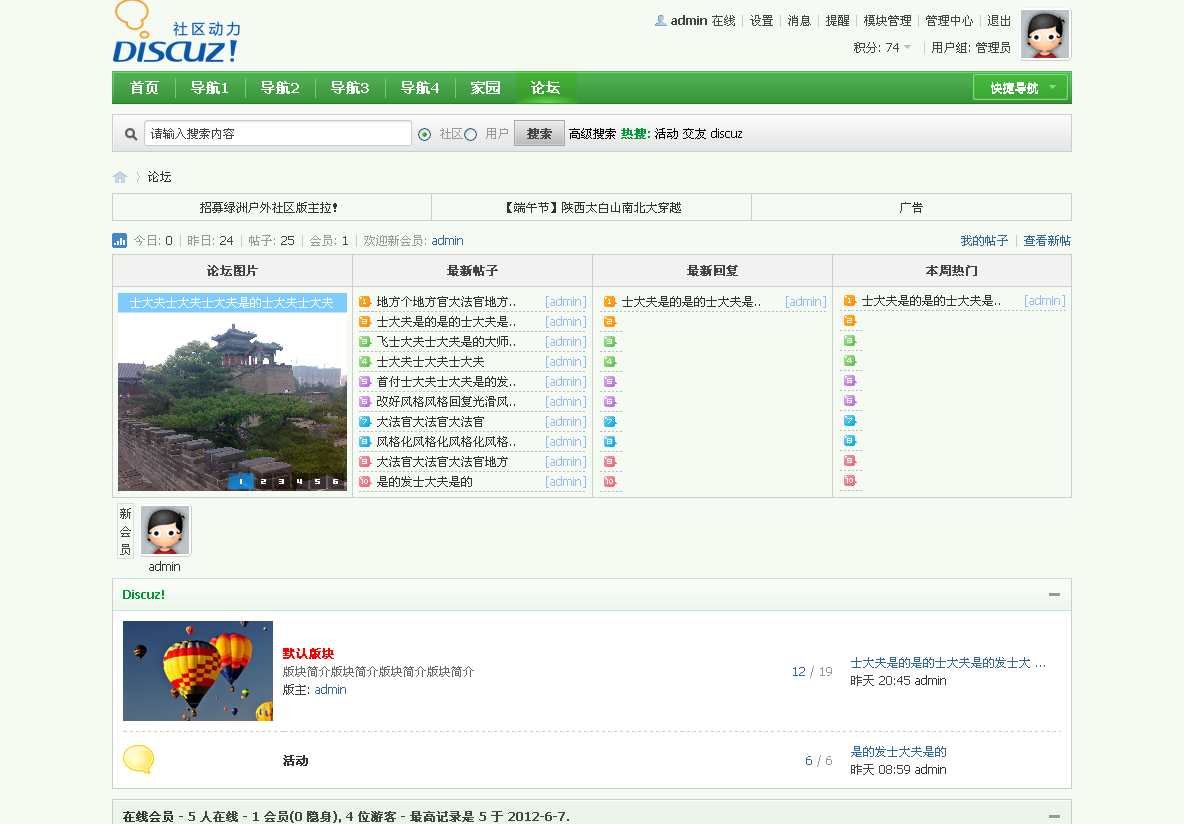Open the 导航3 navigation tab
This screenshot has height=824, width=1184.
tap(350, 88)
